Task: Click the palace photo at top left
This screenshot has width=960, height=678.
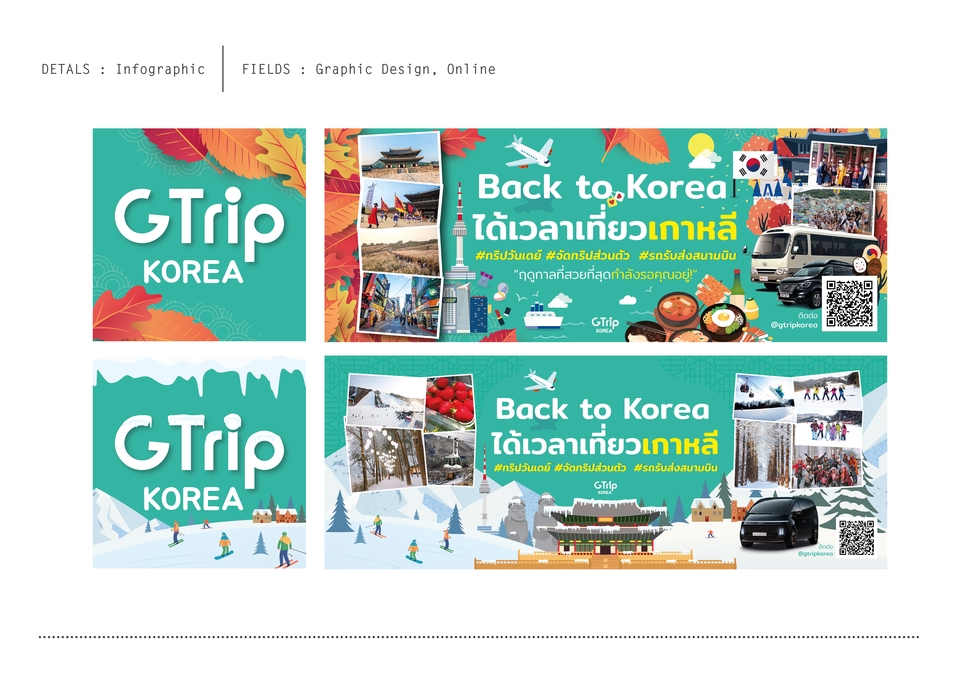Action: pyautogui.click(x=400, y=157)
